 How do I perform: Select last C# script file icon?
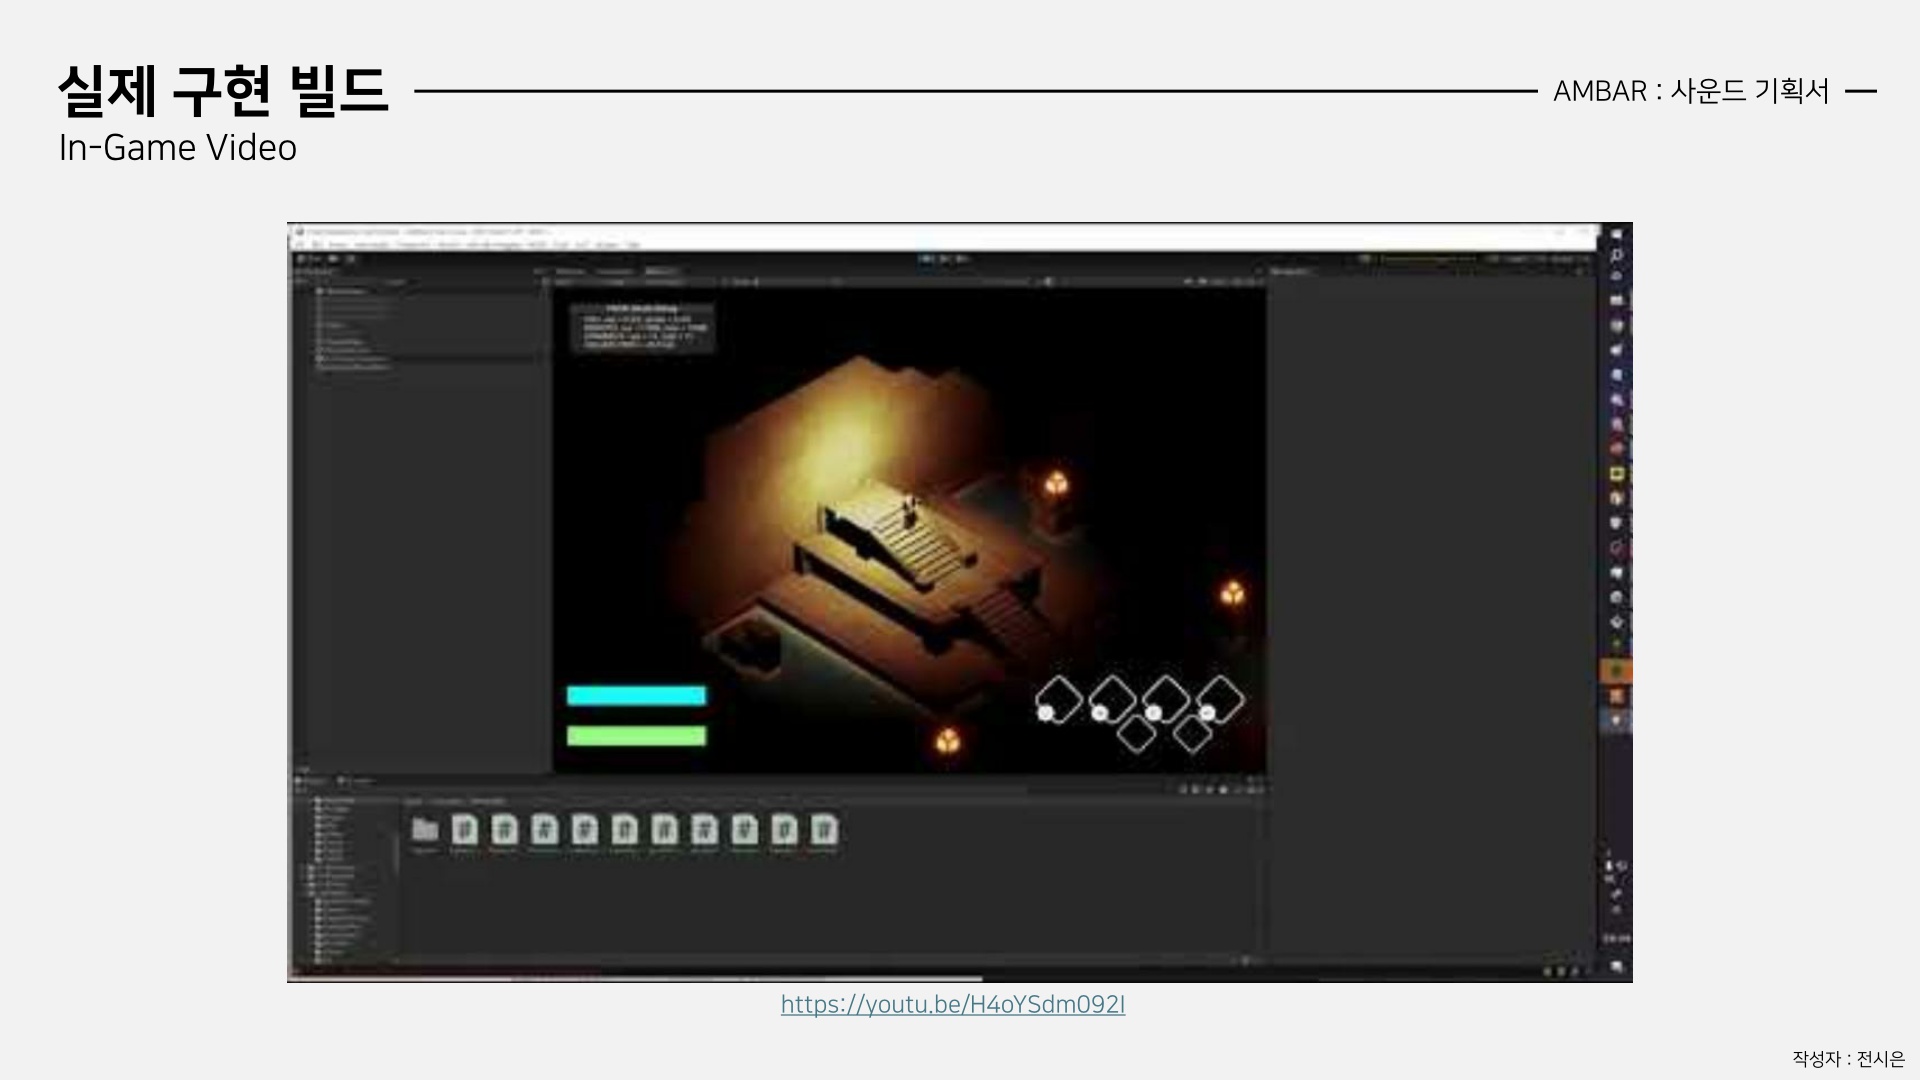824,830
